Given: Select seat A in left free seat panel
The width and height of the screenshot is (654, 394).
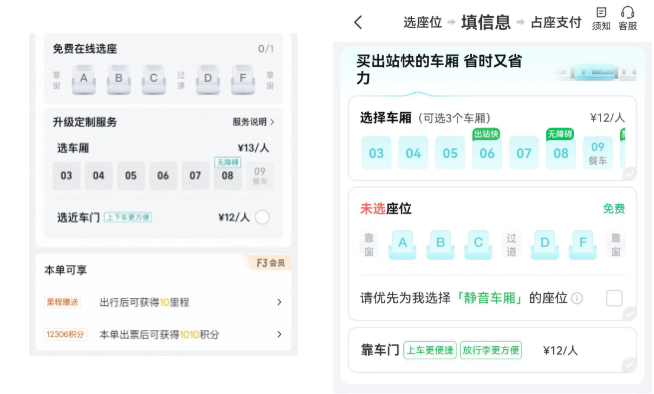Looking at the screenshot, I should click(x=84, y=80).
